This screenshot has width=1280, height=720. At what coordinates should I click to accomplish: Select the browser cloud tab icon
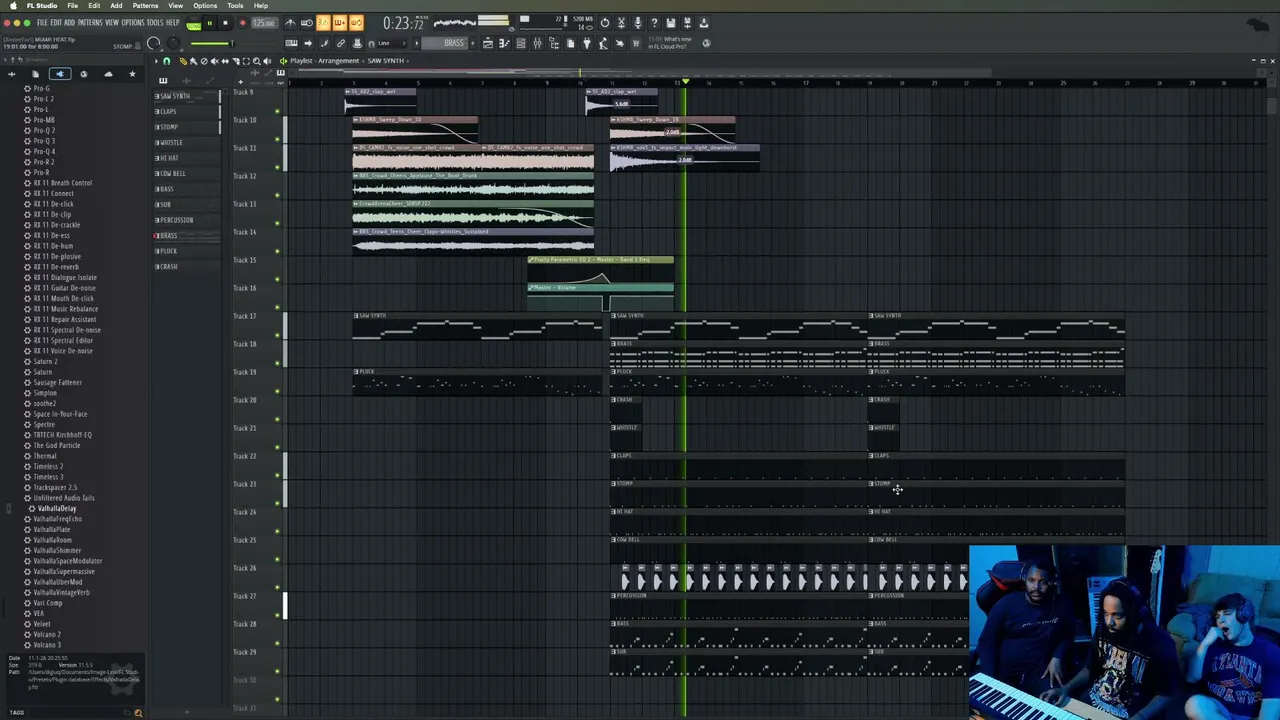(108, 74)
